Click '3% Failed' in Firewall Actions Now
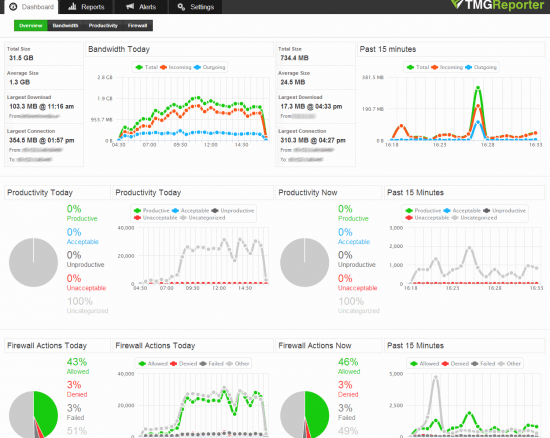This screenshot has height=438, width=550. [347, 412]
